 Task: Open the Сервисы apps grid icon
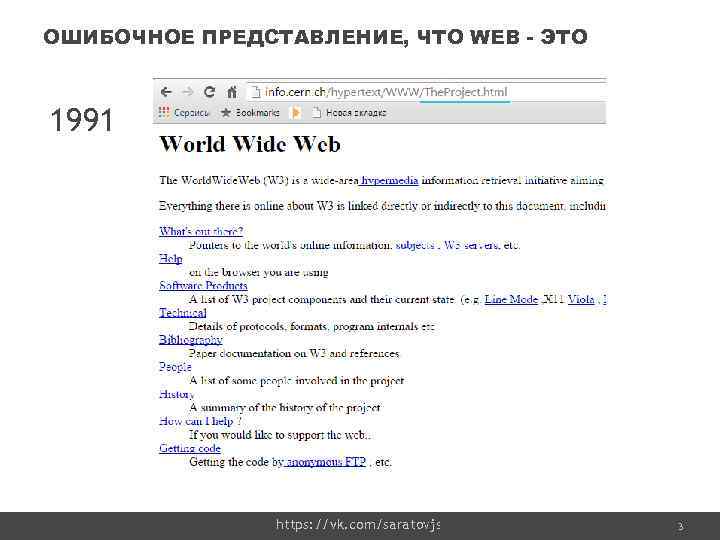pyautogui.click(x=164, y=112)
